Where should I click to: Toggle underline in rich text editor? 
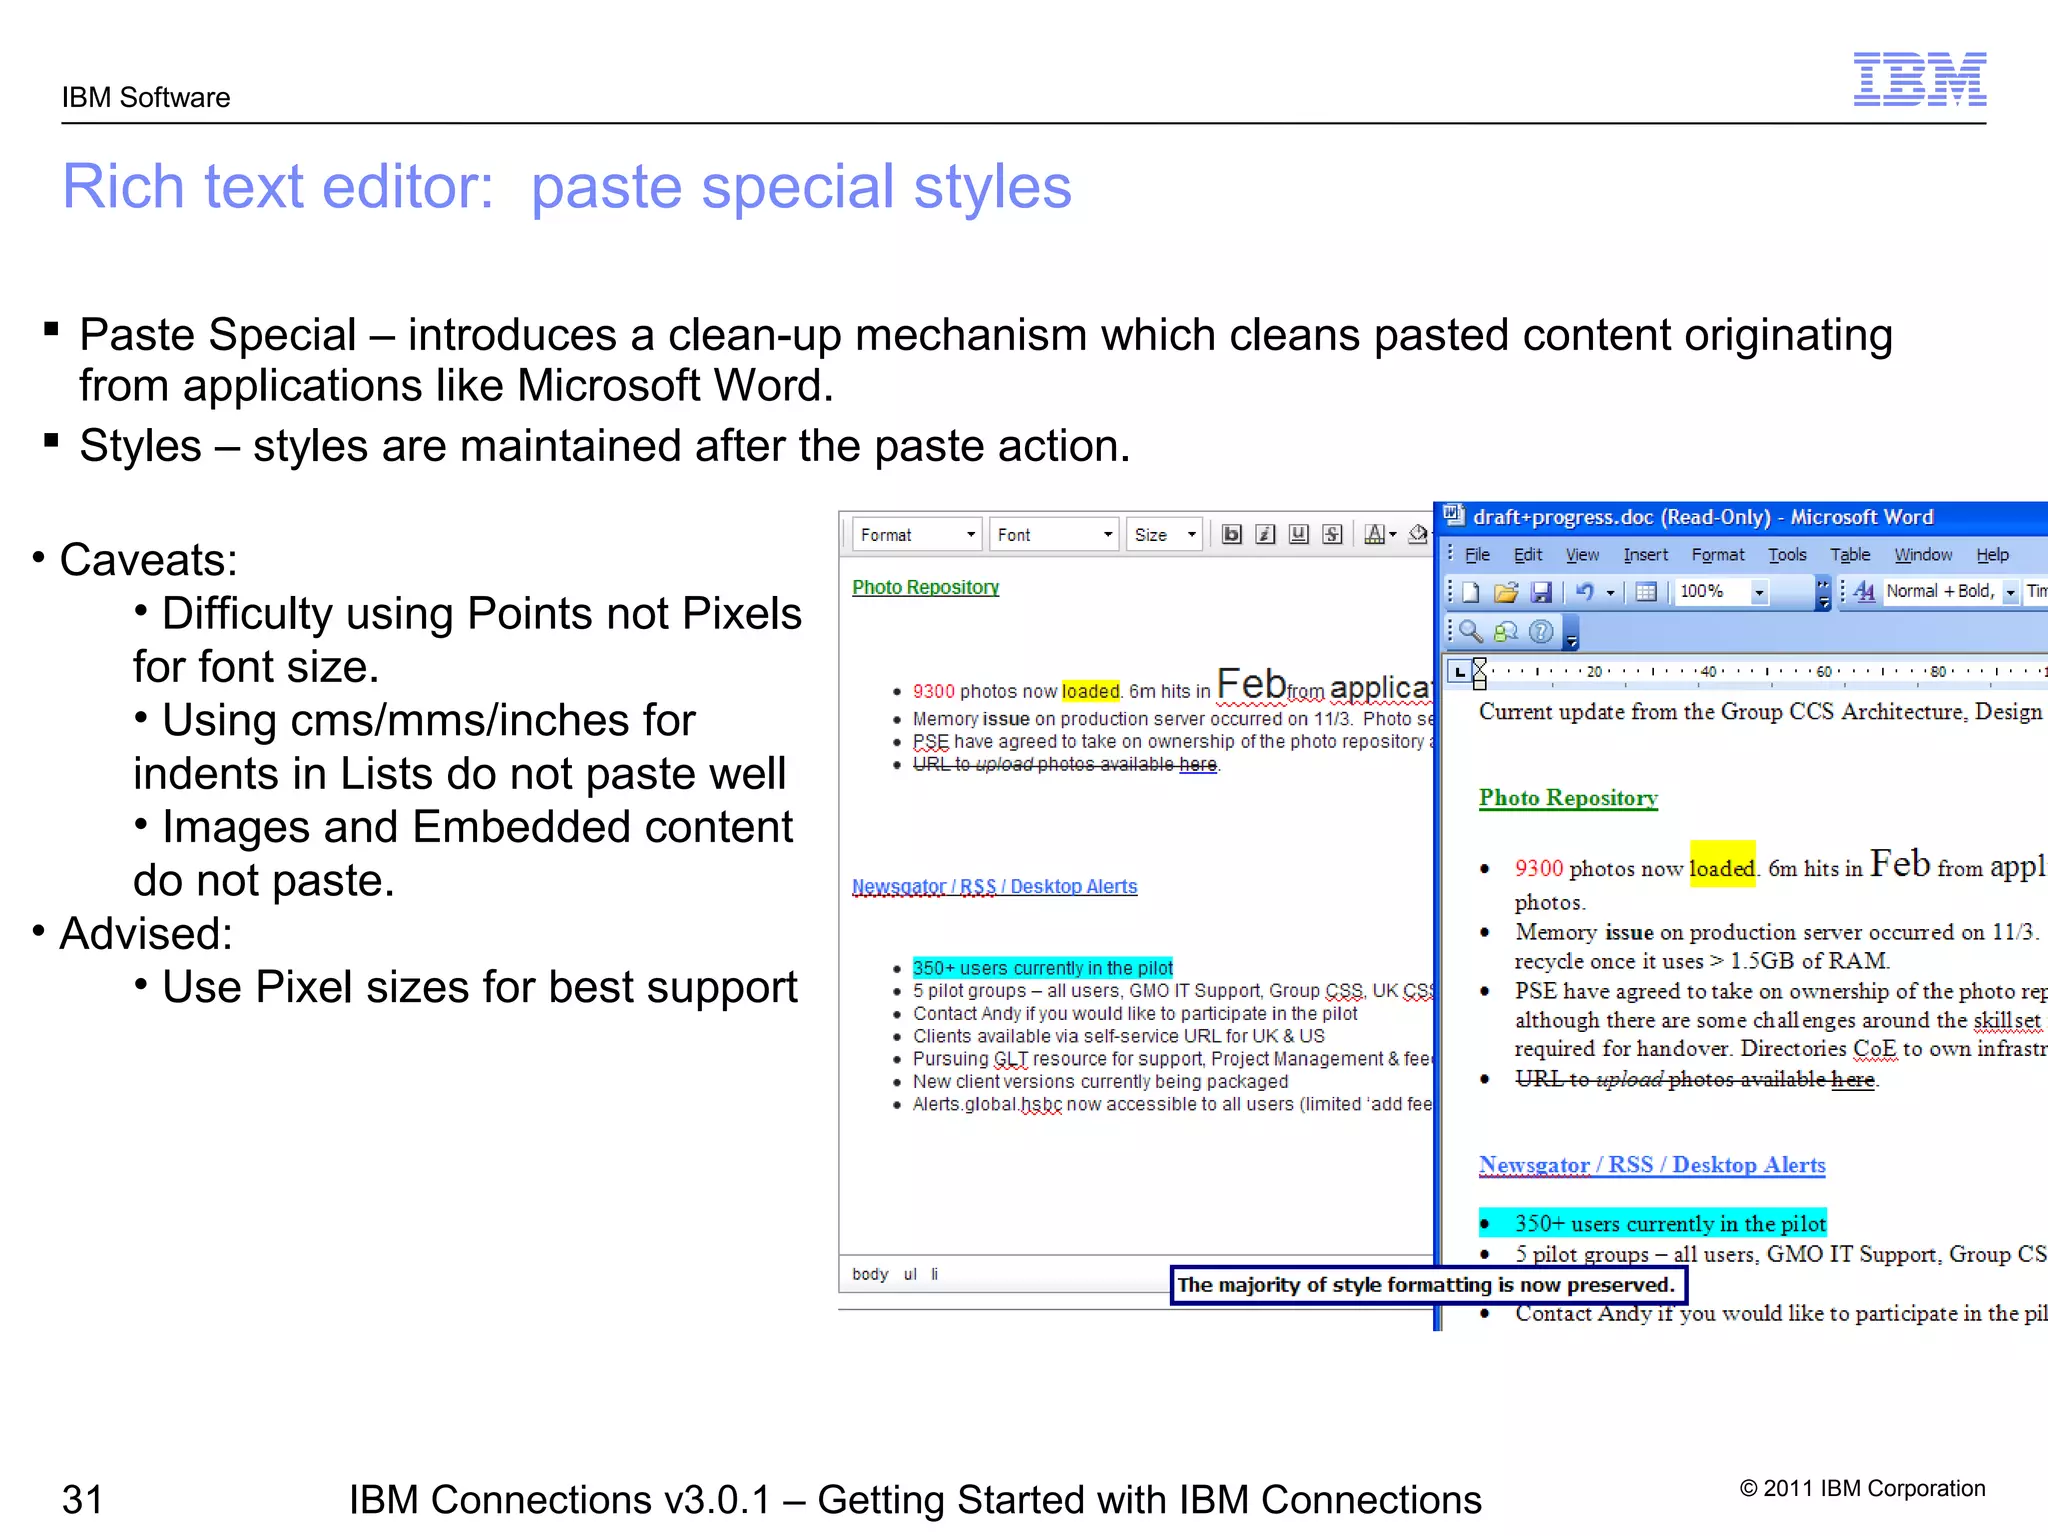1298,534
